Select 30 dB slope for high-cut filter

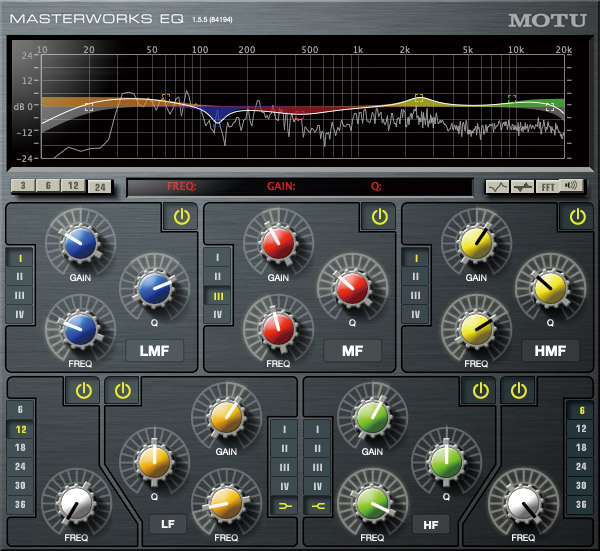pyautogui.click(x=581, y=486)
